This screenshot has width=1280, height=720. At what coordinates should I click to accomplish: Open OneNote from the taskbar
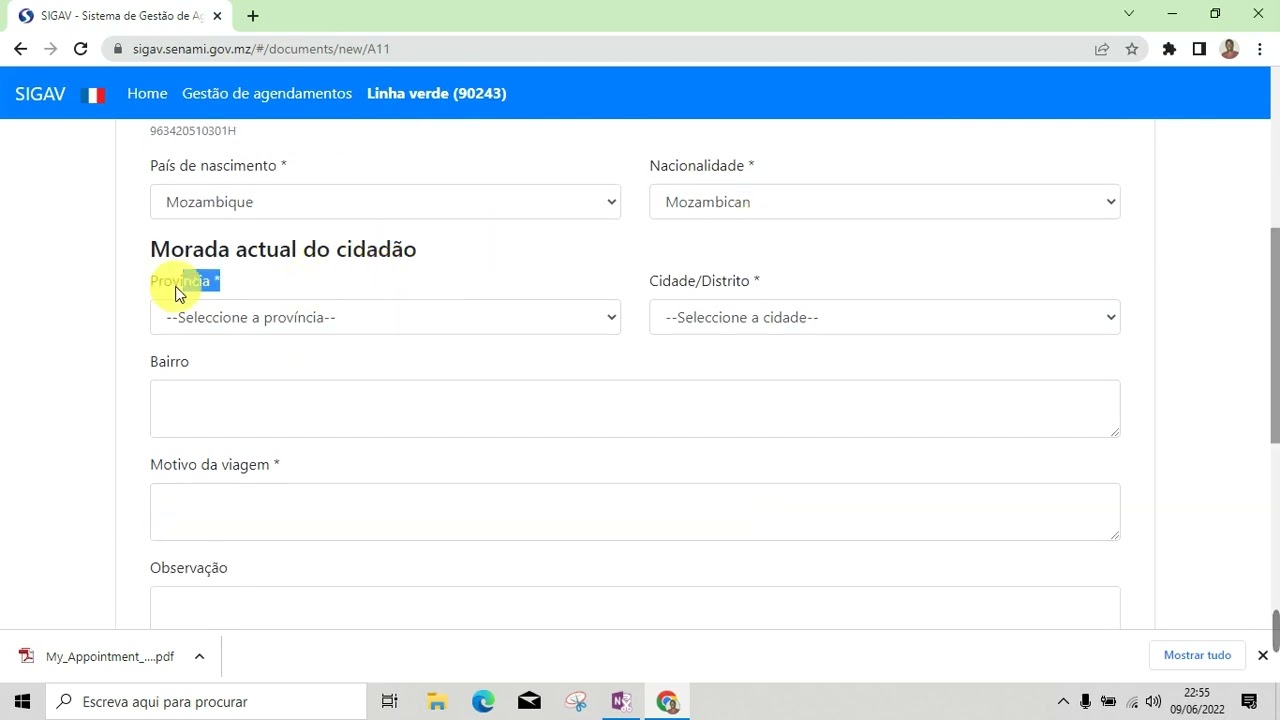point(621,701)
